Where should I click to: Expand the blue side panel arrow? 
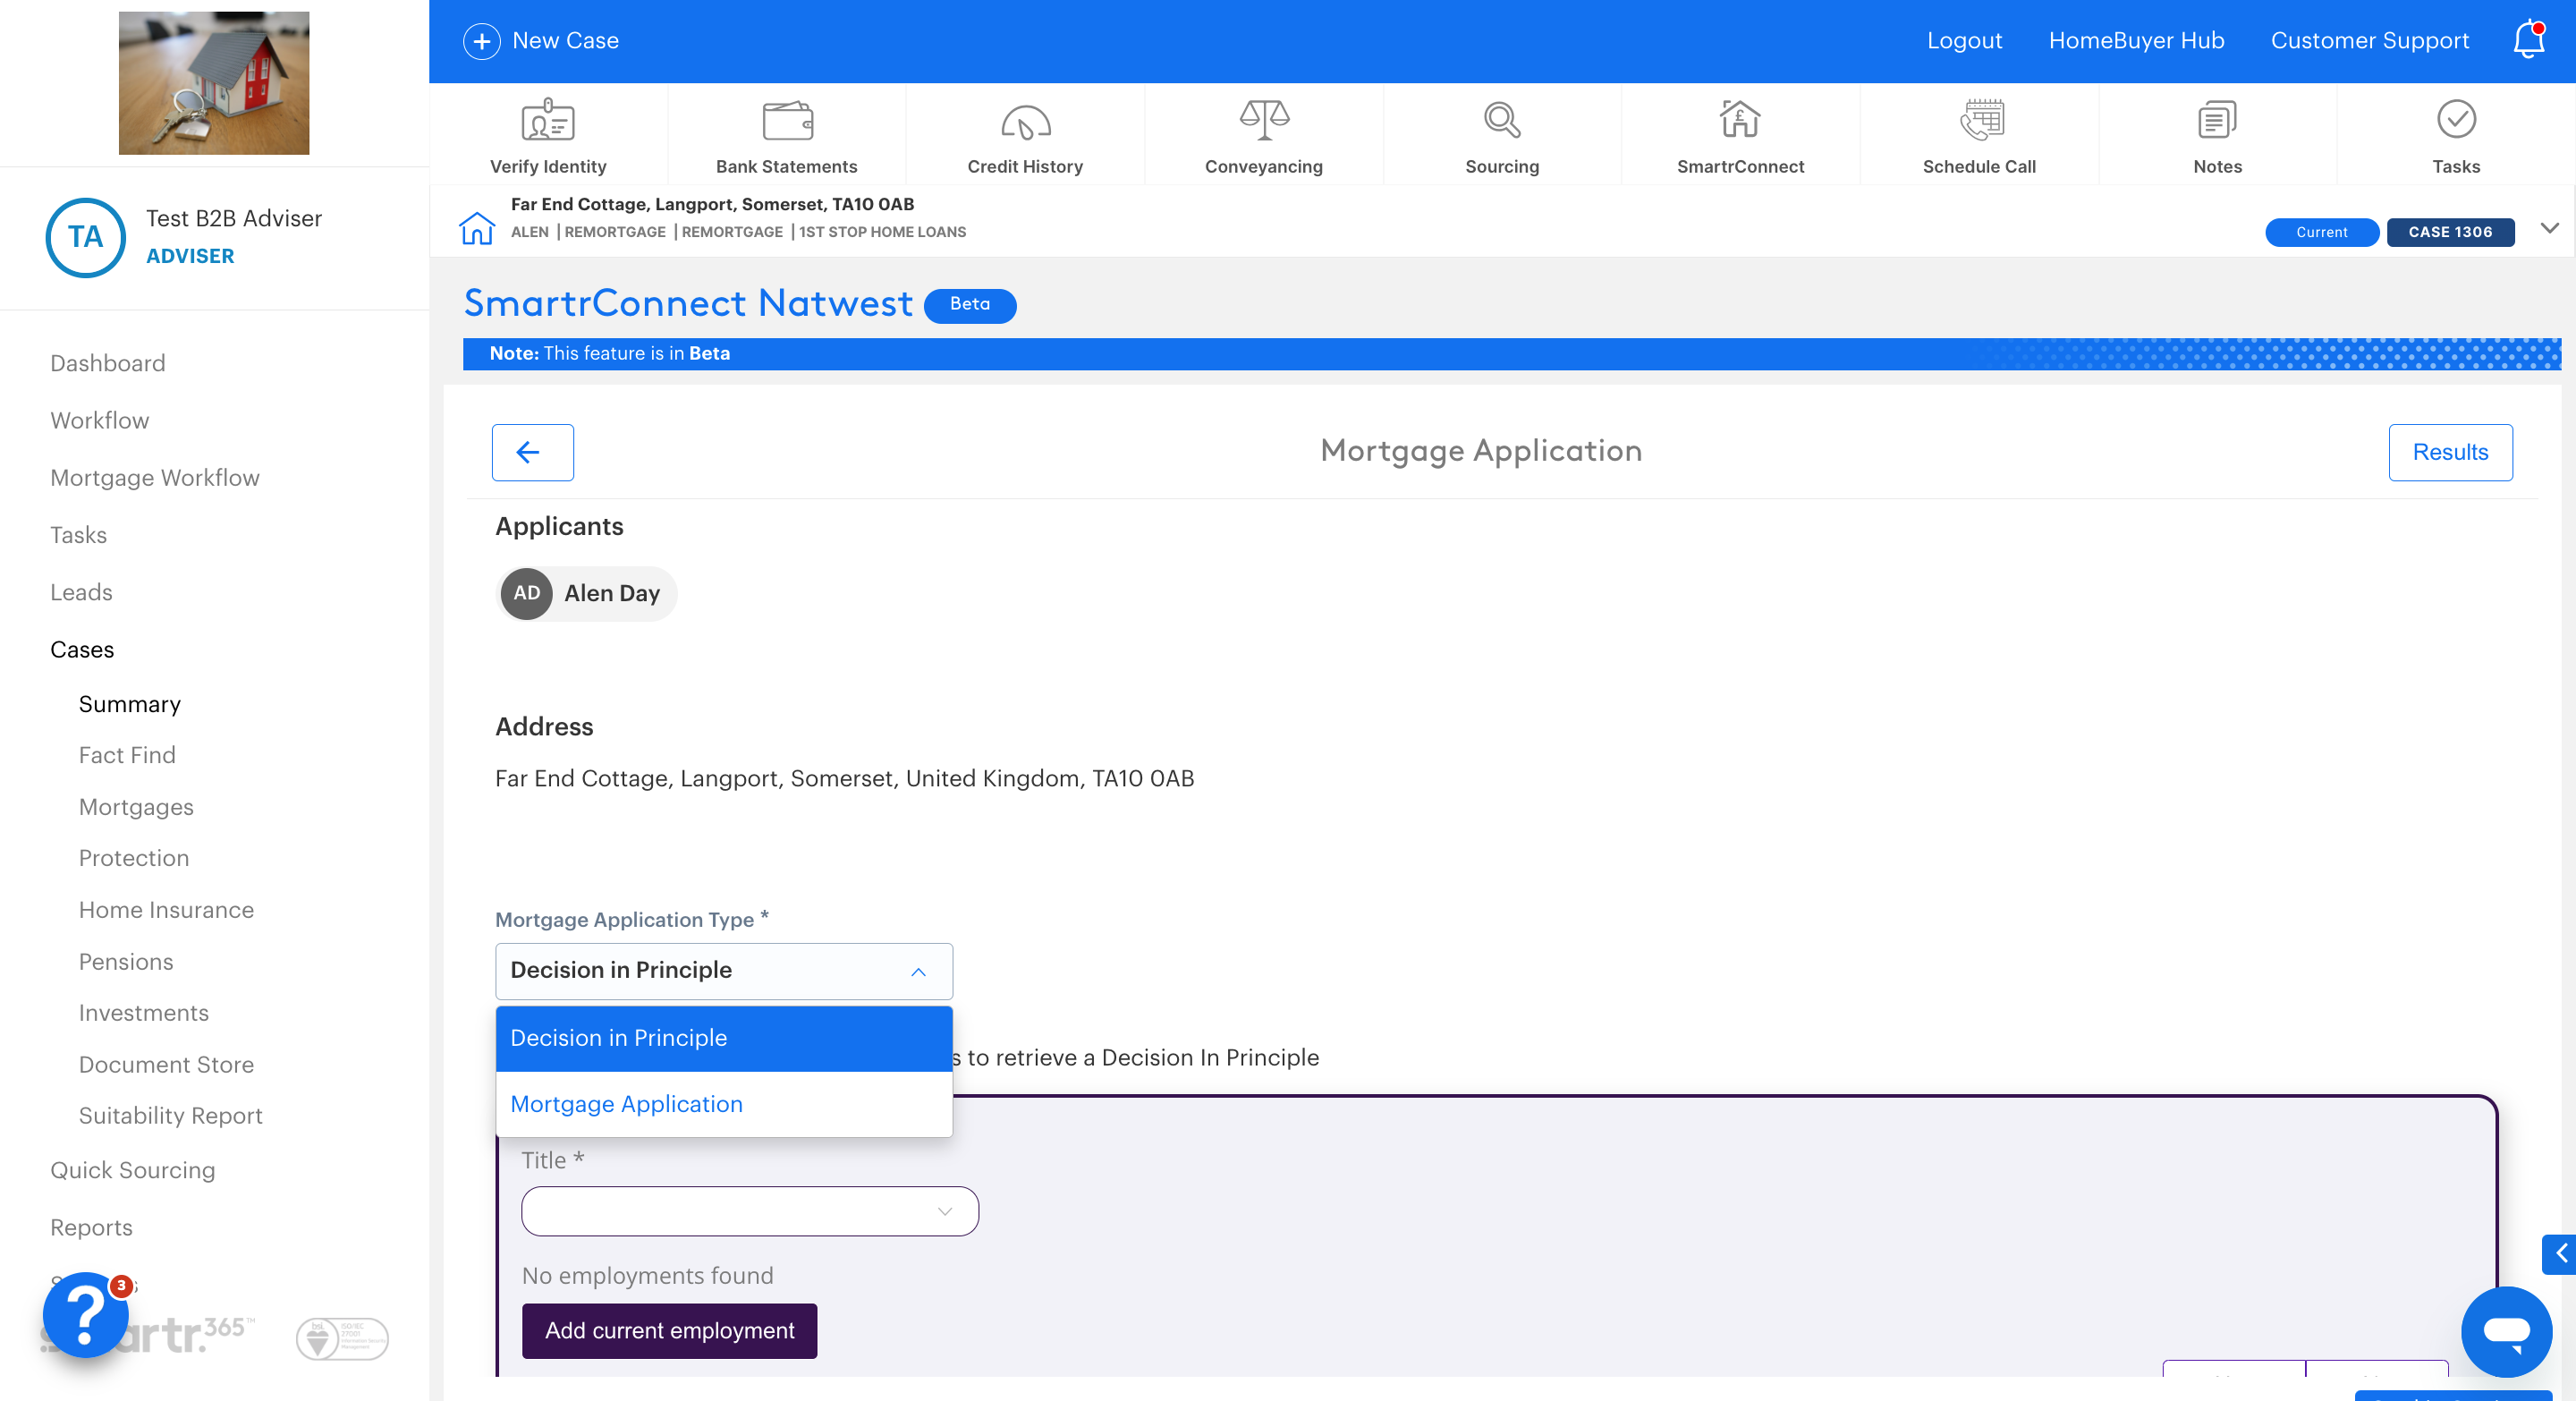[x=2559, y=1254]
